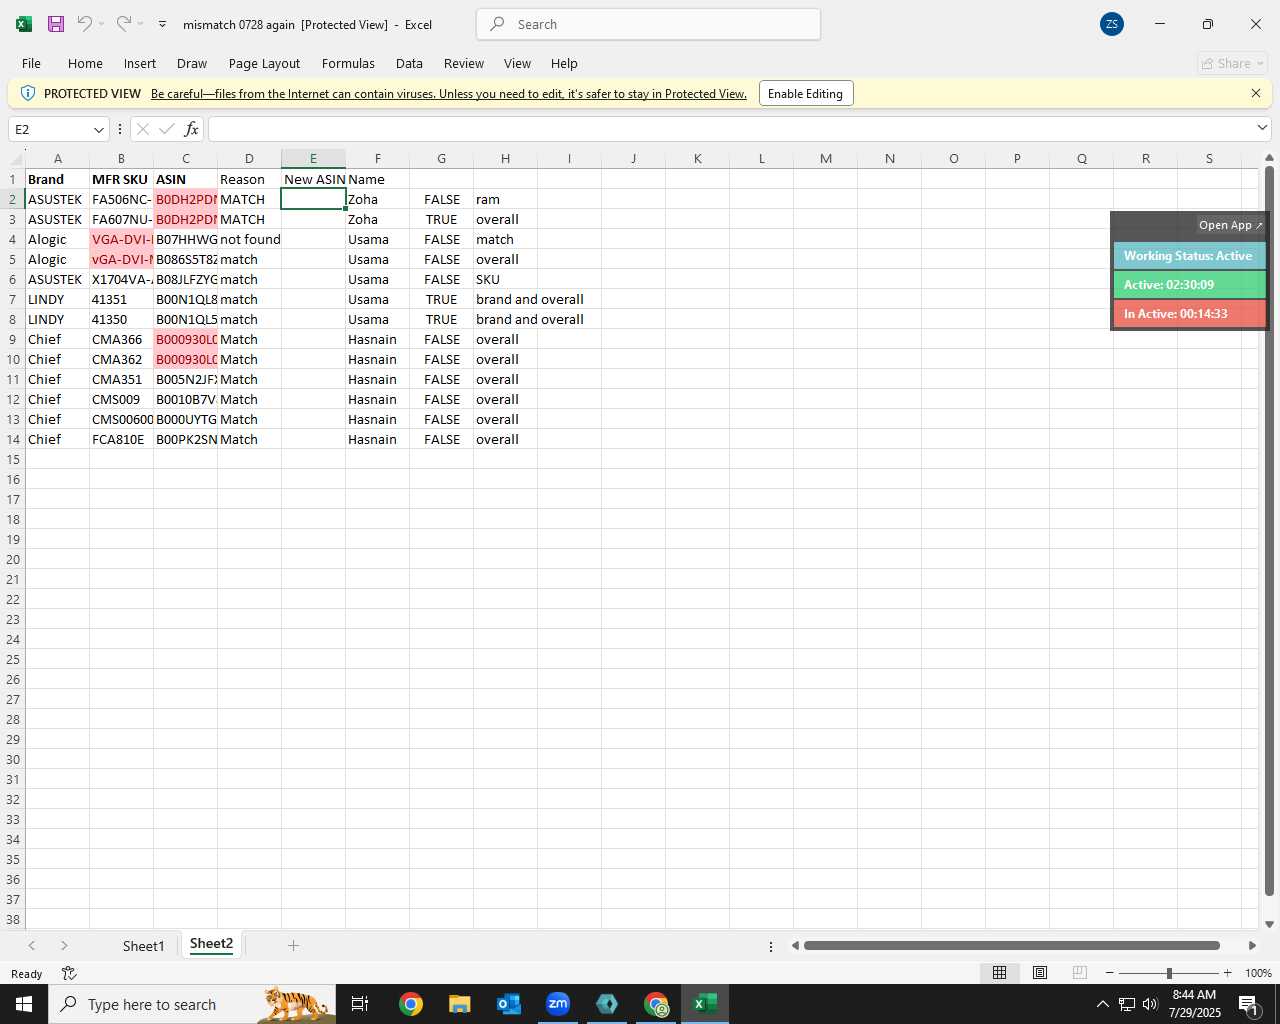Click into the title bar Search box

(x=648, y=24)
